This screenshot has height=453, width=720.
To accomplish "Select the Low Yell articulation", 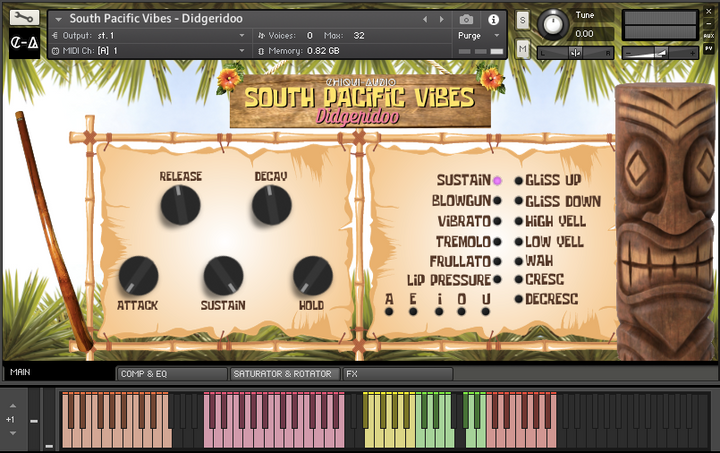I will click(518, 241).
